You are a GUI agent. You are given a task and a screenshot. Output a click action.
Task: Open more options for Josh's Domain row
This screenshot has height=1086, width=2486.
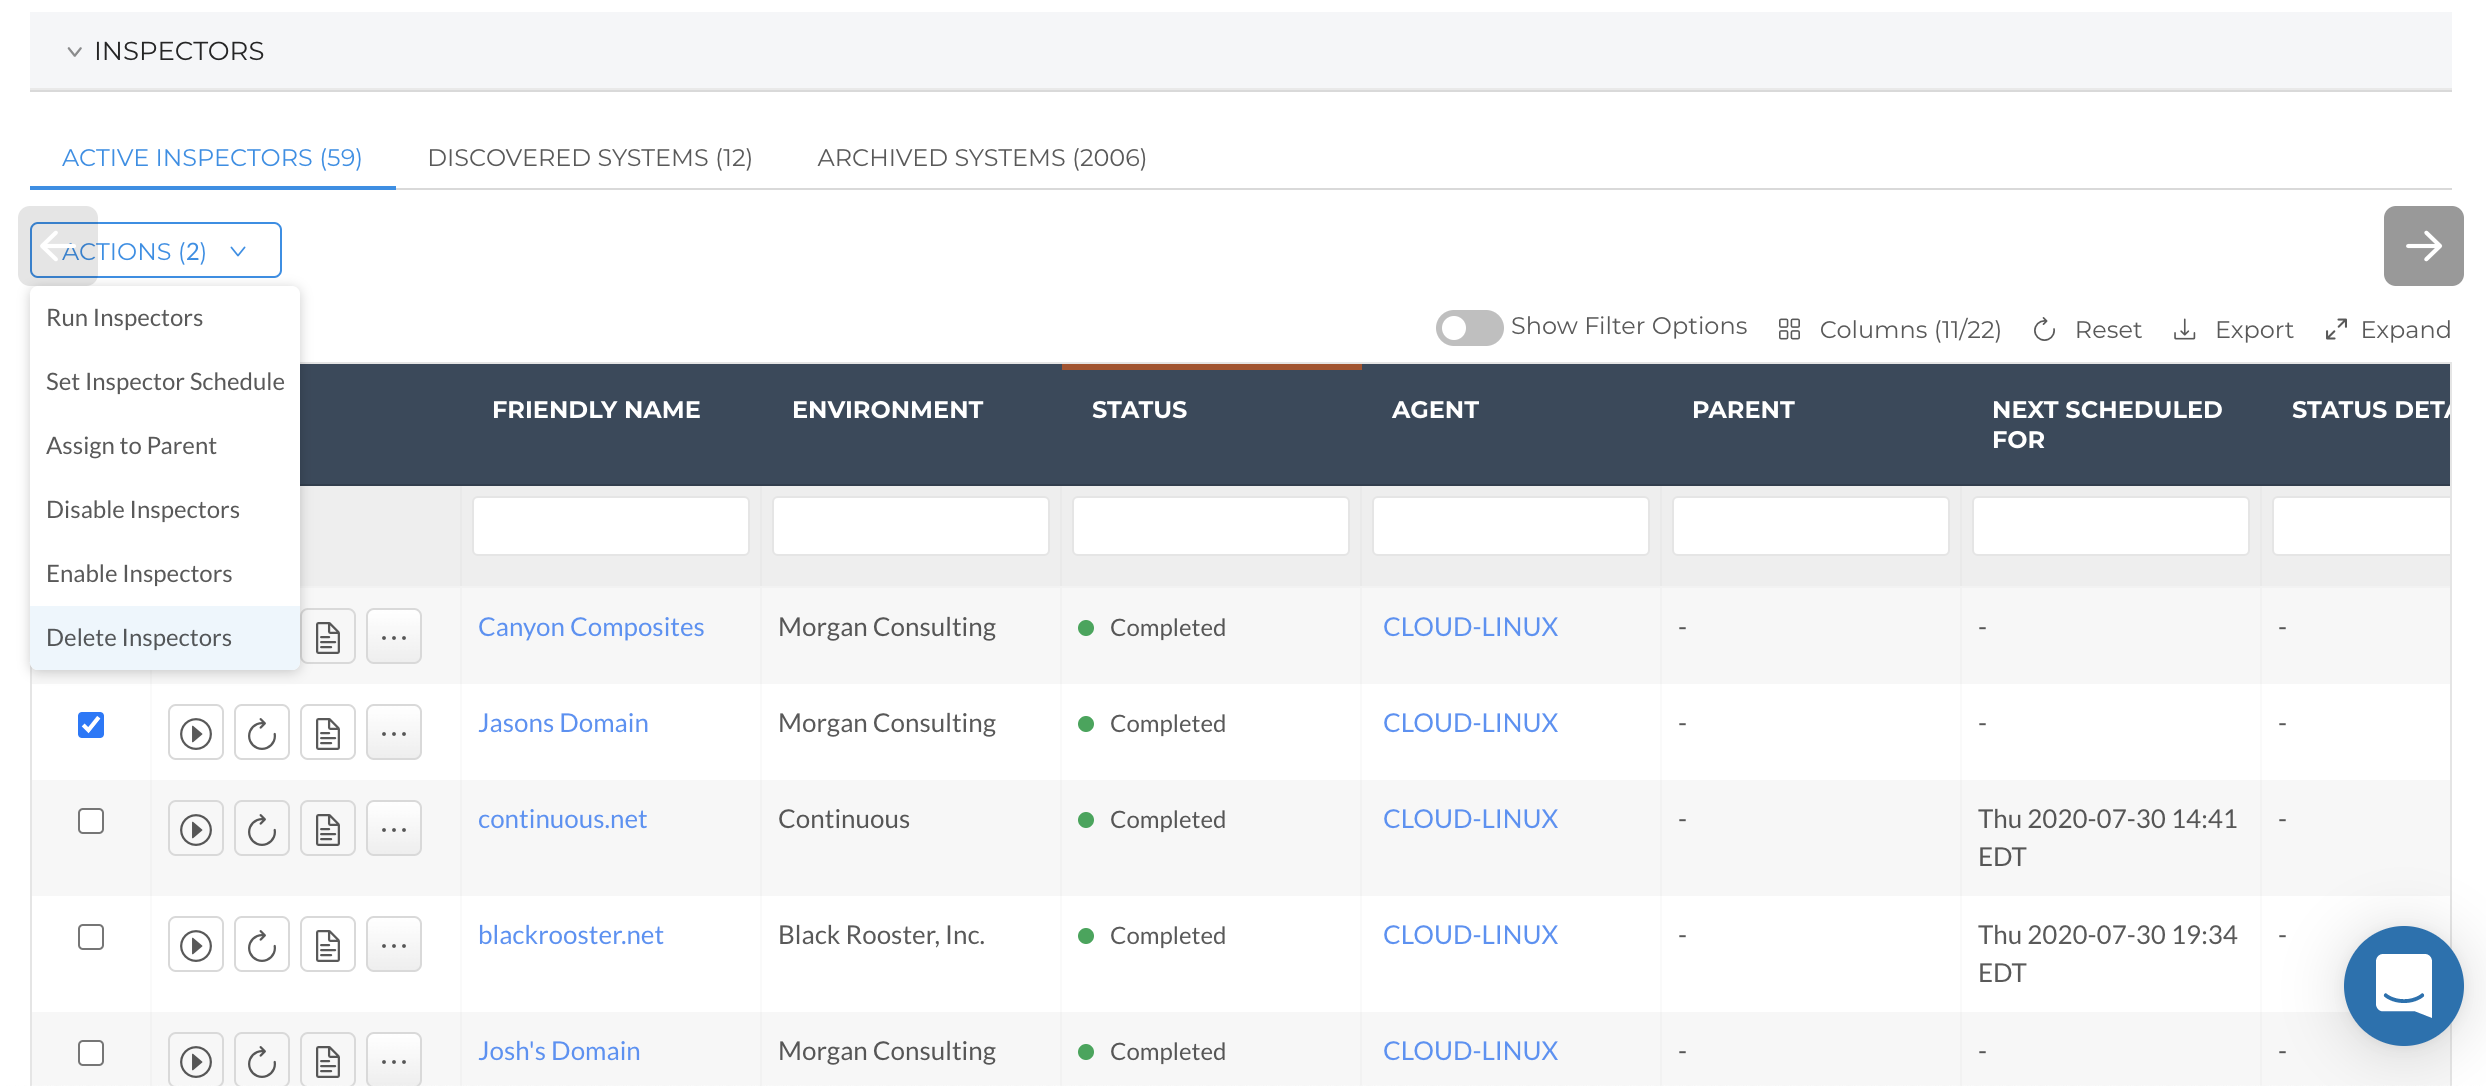tap(394, 1060)
